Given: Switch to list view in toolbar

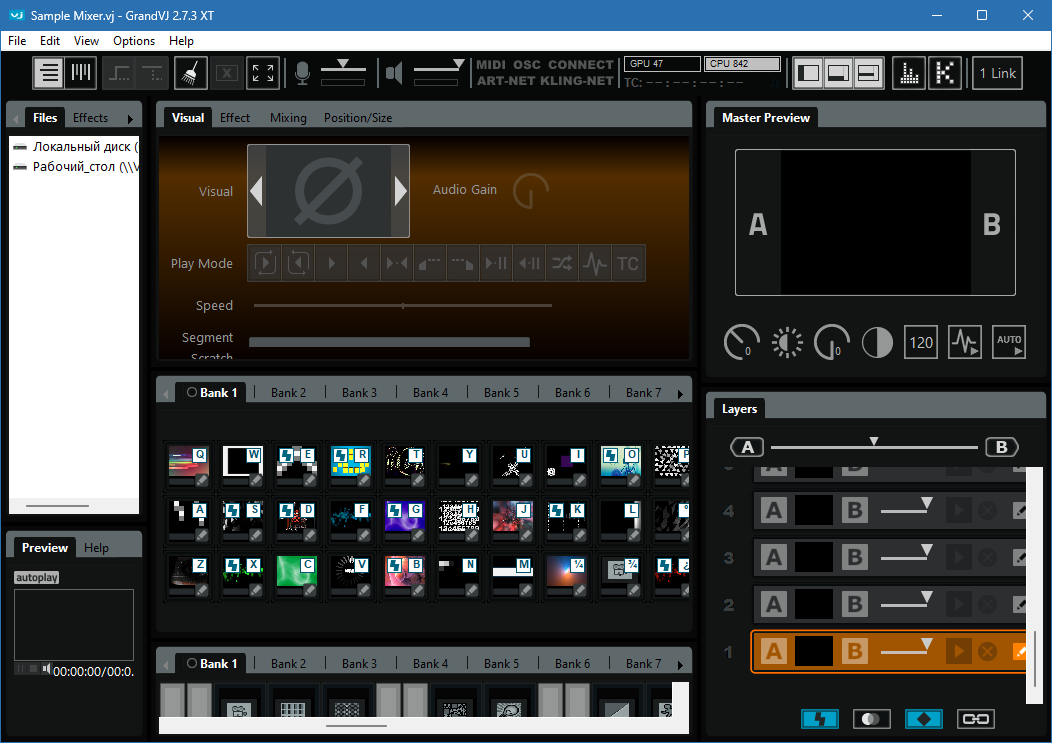Looking at the screenshot, I should (49, 72).
